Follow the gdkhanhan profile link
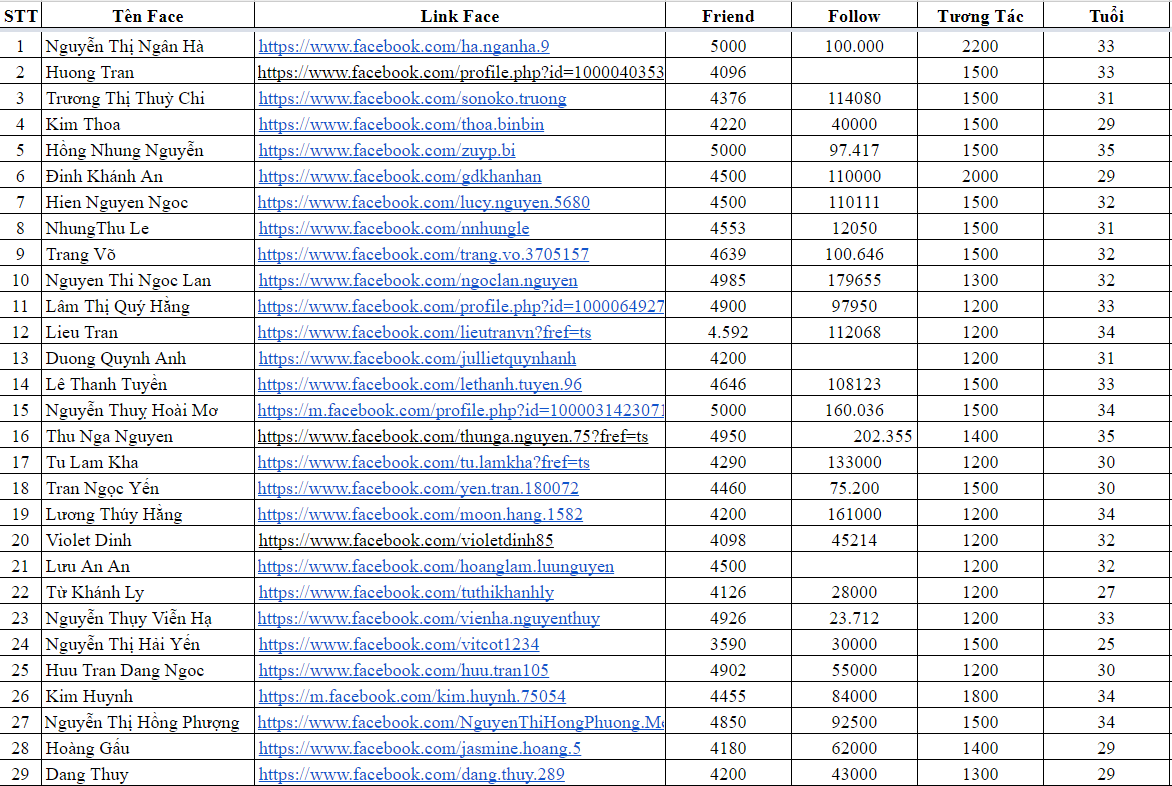Viewport: 1172px width, 786px height. click(x=400, y=176)
